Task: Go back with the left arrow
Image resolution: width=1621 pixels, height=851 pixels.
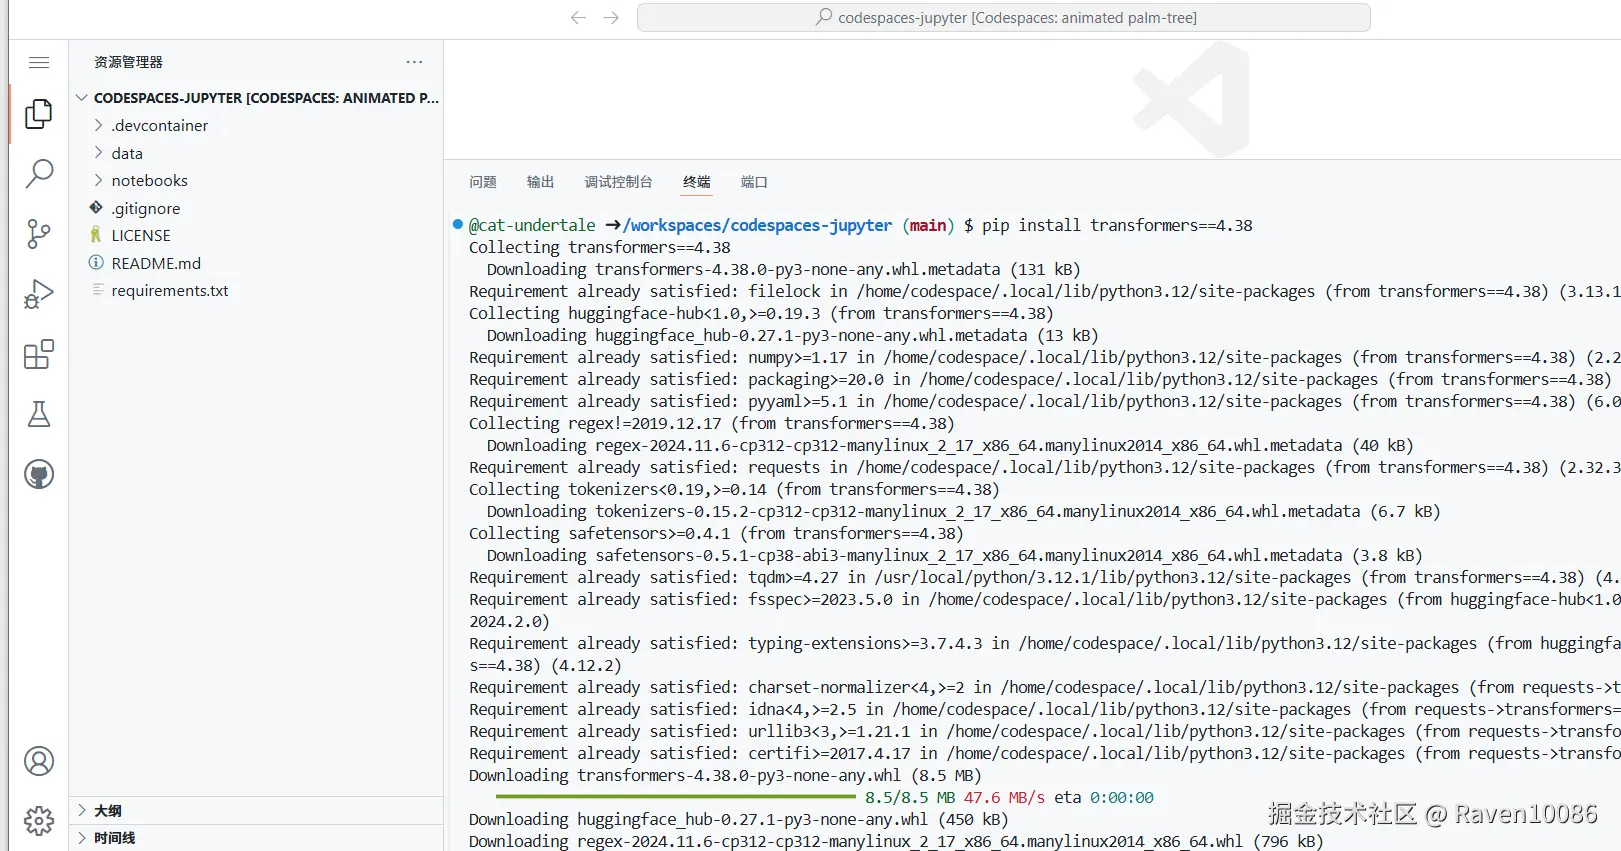Action: click(578, 17)
